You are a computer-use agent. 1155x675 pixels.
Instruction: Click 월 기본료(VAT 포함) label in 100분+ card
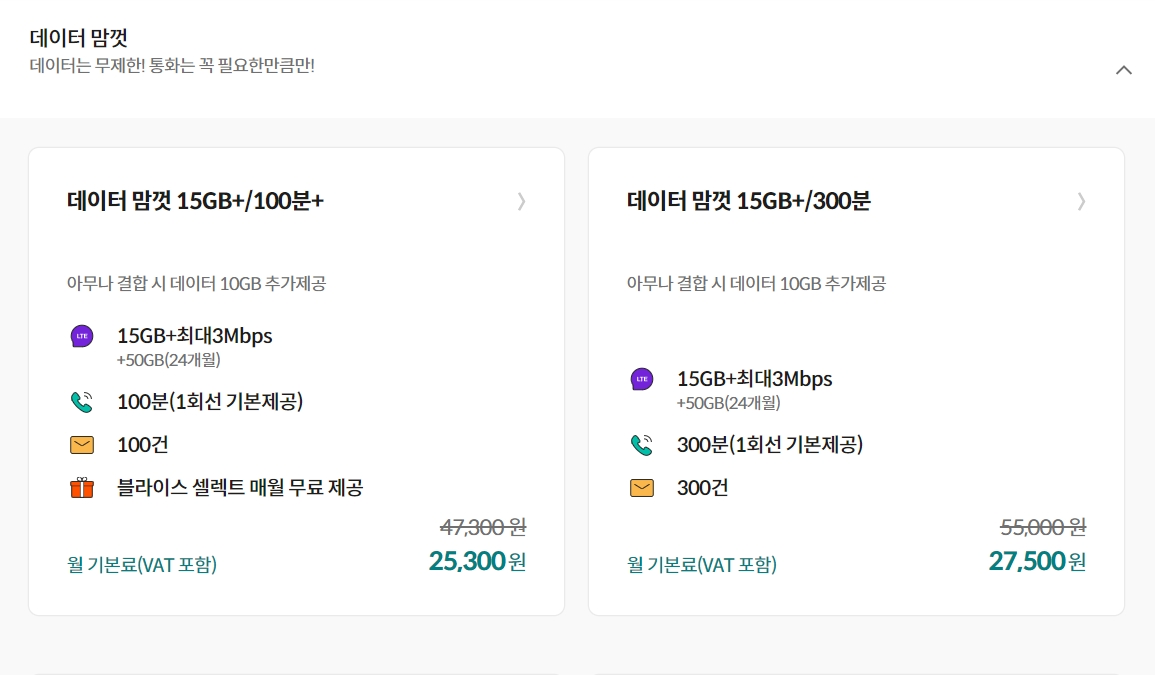142,564
